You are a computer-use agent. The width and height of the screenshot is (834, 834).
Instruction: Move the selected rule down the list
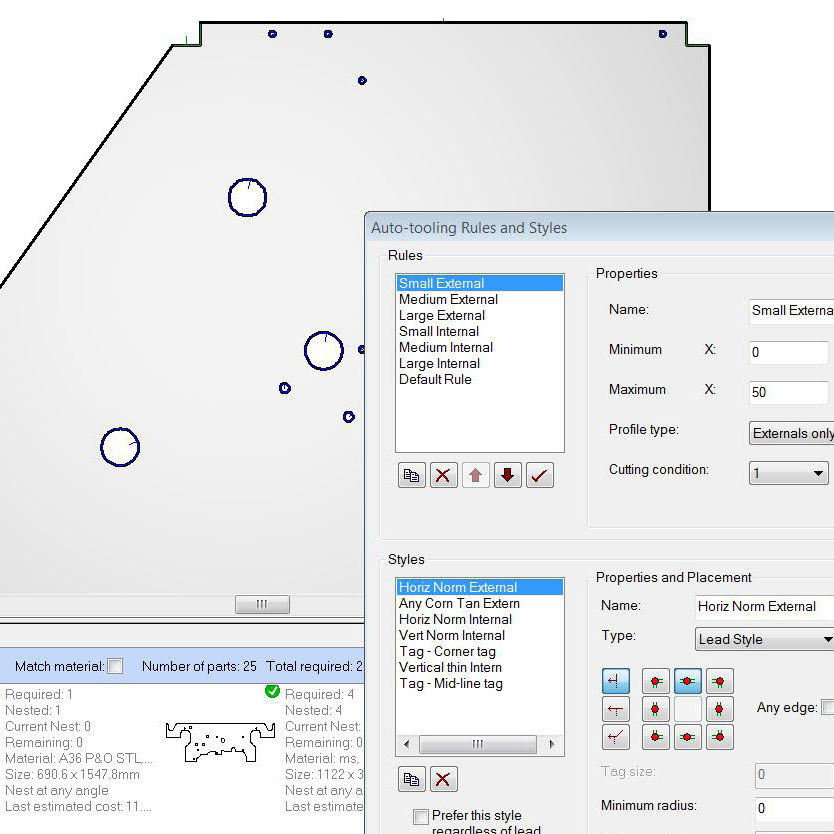point(507,475)
